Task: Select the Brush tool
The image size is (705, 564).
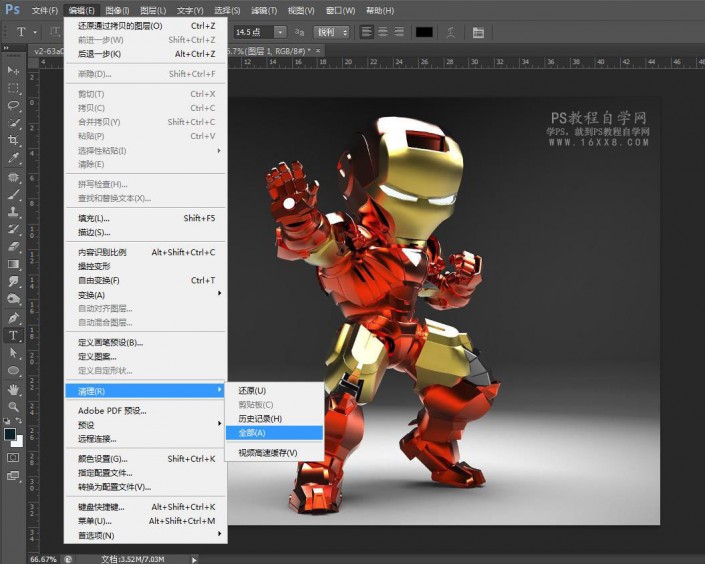Action: click(x=14, y=194)
